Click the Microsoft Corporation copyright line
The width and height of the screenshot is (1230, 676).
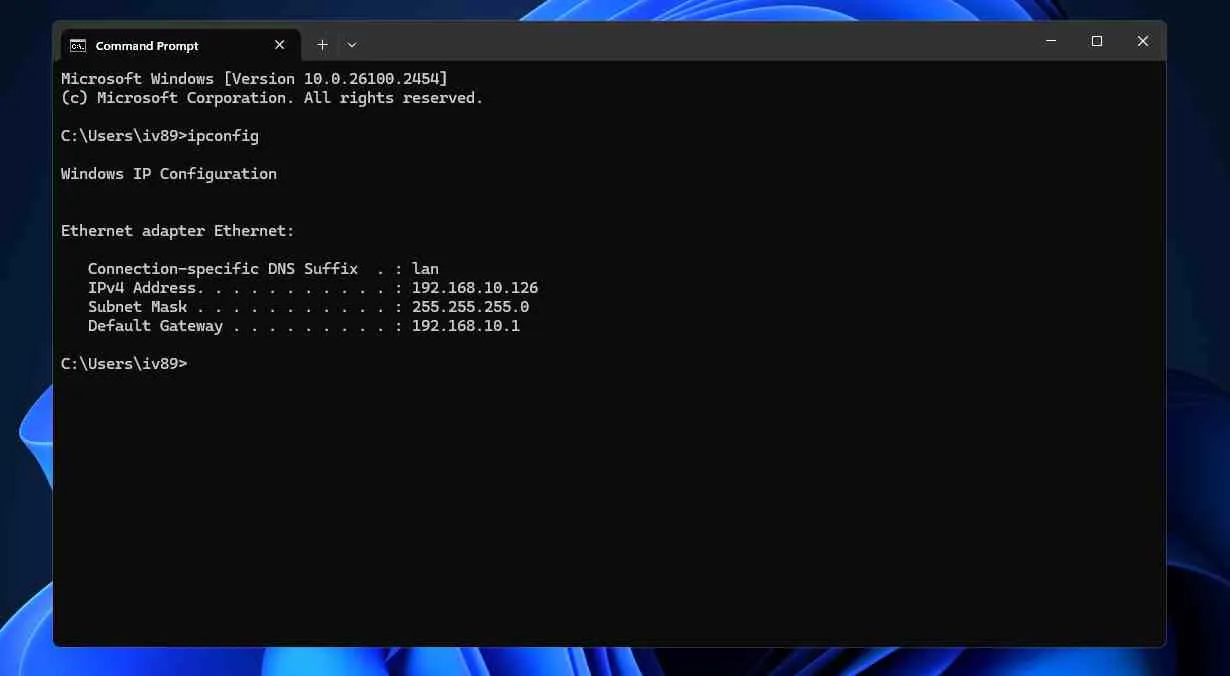point(272,98)
